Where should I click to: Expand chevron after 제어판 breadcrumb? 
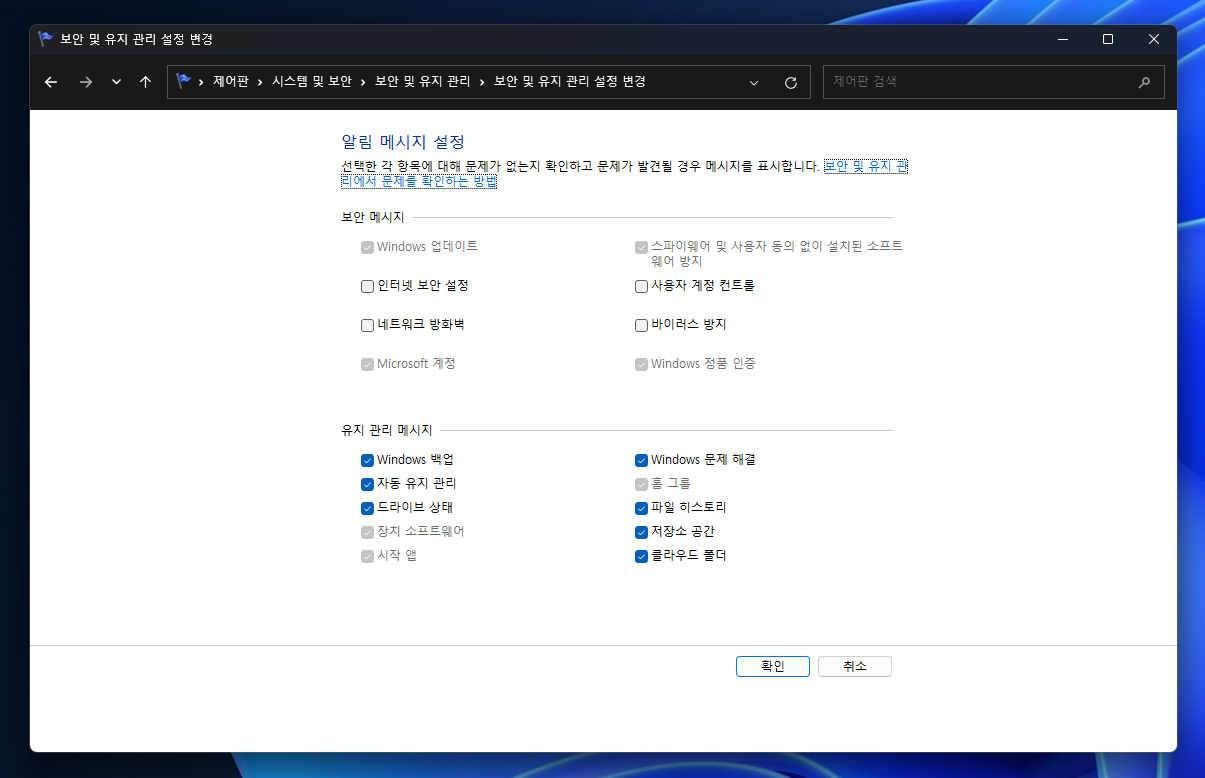pos(260,82)
